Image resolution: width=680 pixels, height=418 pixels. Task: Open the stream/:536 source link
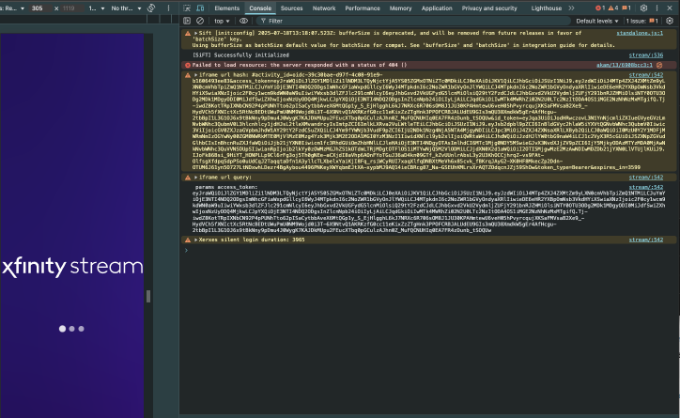tap(646, 55)
